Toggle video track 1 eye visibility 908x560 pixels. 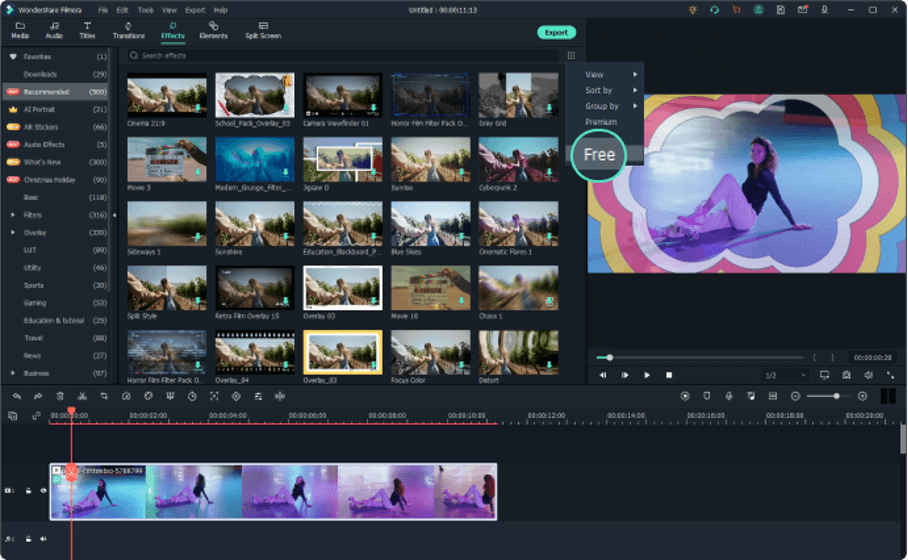point(43,491)
